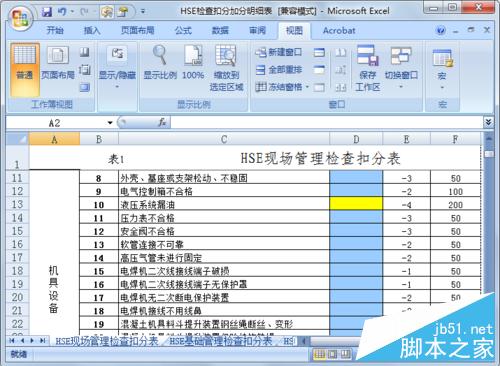The width and height of the screenshot is (500, 366).
Task: Open Quick Access toolbar customize arrow
Action: tap(143, 12)
